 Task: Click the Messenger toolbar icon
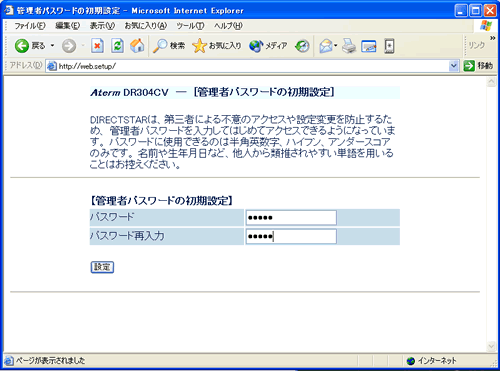pos(389,46)
